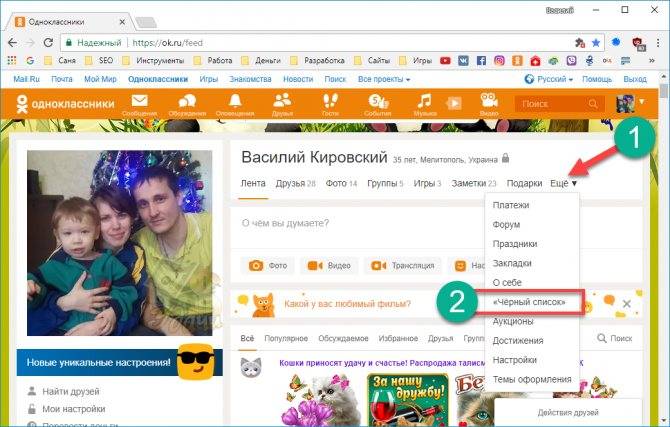Open Friends icon in orange navigation bar

282,102
